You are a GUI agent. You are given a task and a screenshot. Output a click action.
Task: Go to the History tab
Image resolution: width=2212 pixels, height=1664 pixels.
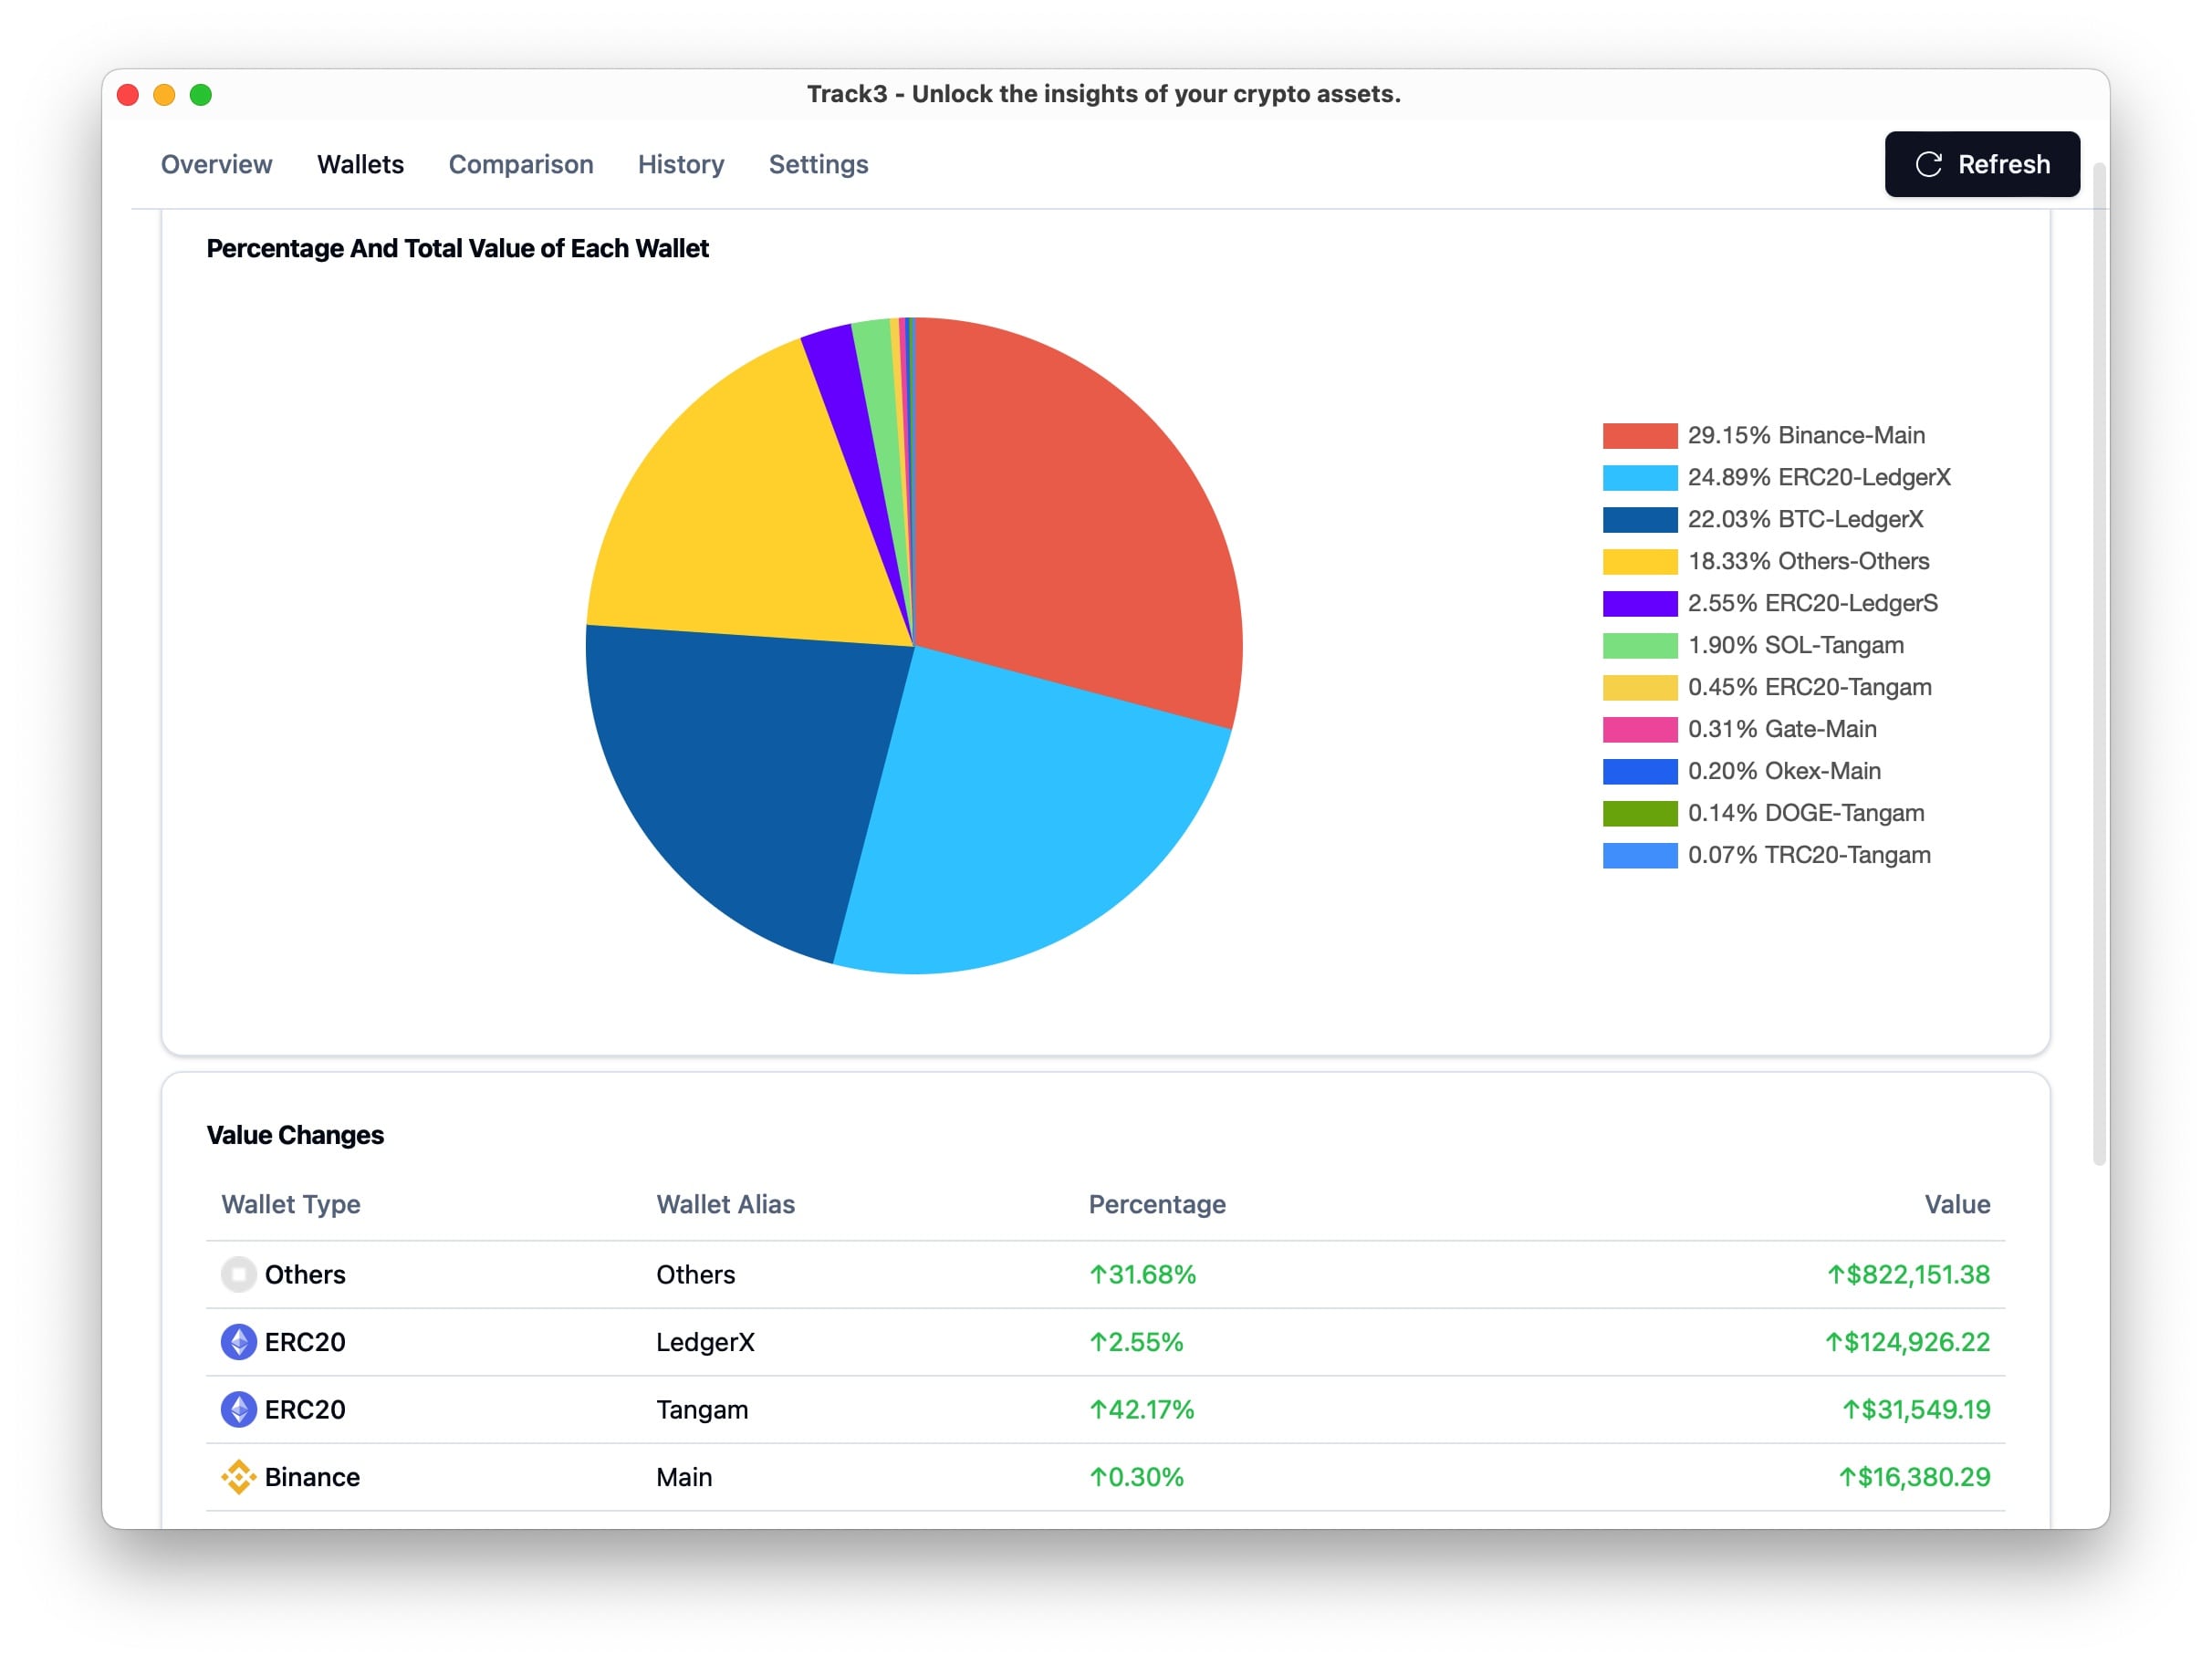click(x=680, y=165)
